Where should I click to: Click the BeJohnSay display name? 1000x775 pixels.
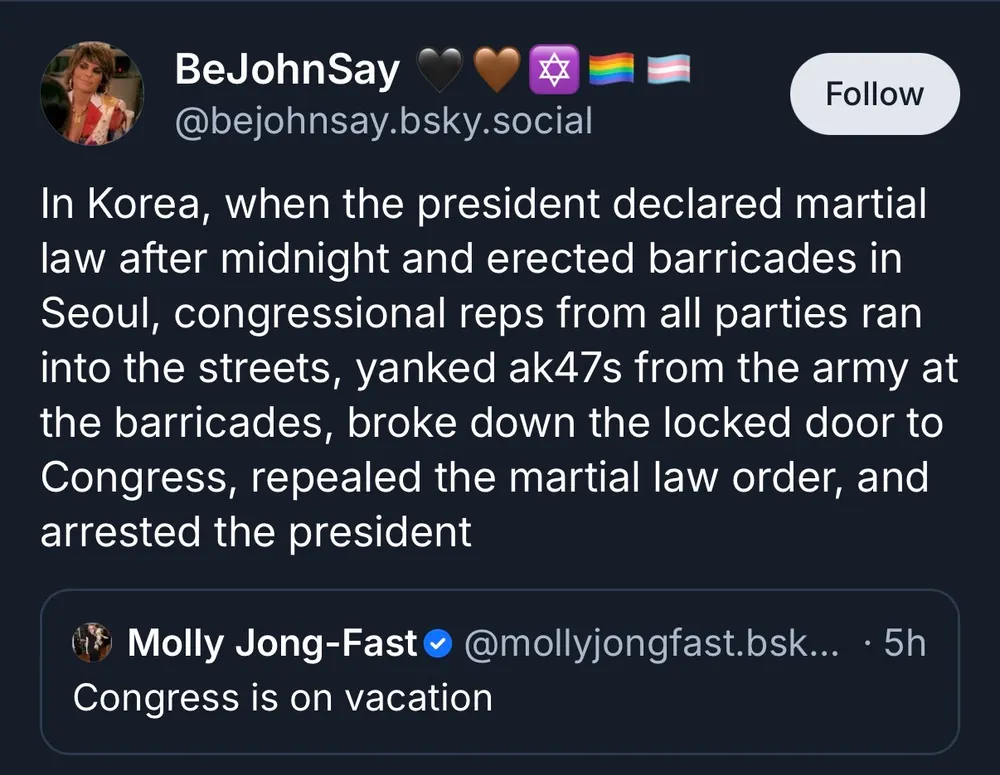click(286, 69)
